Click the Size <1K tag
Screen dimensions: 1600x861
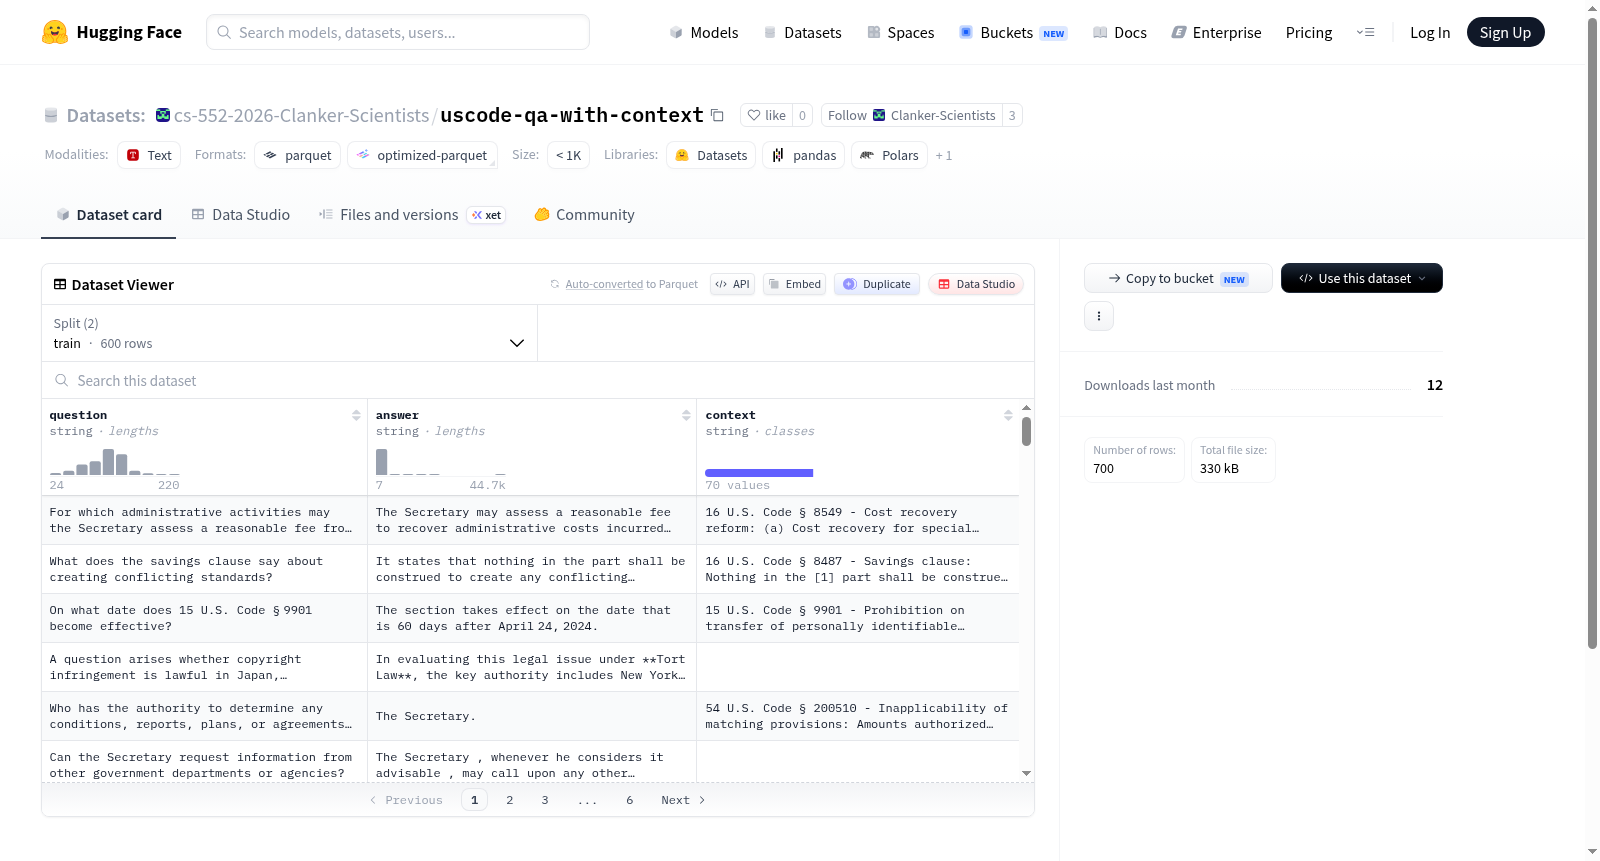568,155
